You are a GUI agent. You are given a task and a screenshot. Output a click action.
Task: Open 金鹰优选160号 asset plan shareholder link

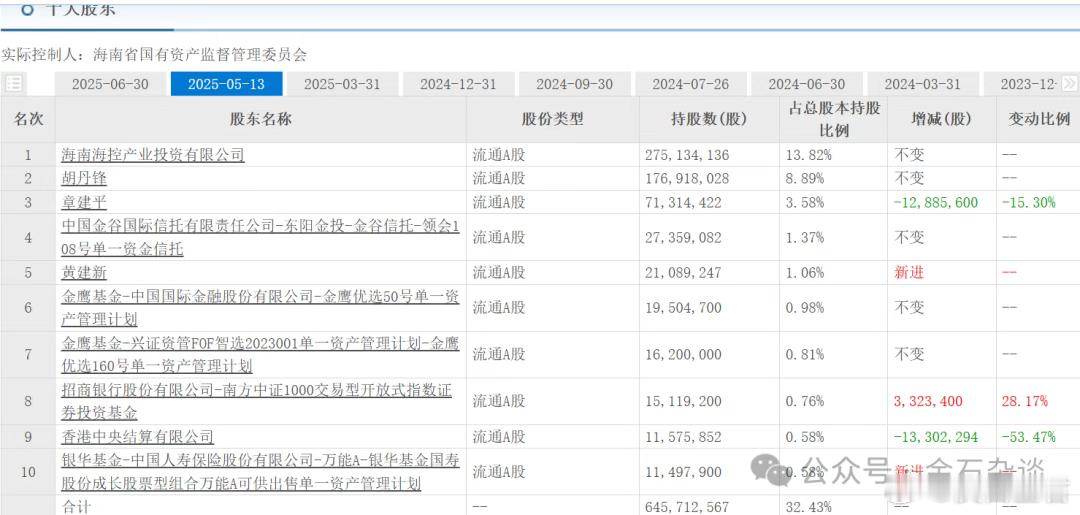tap(260, 355)
